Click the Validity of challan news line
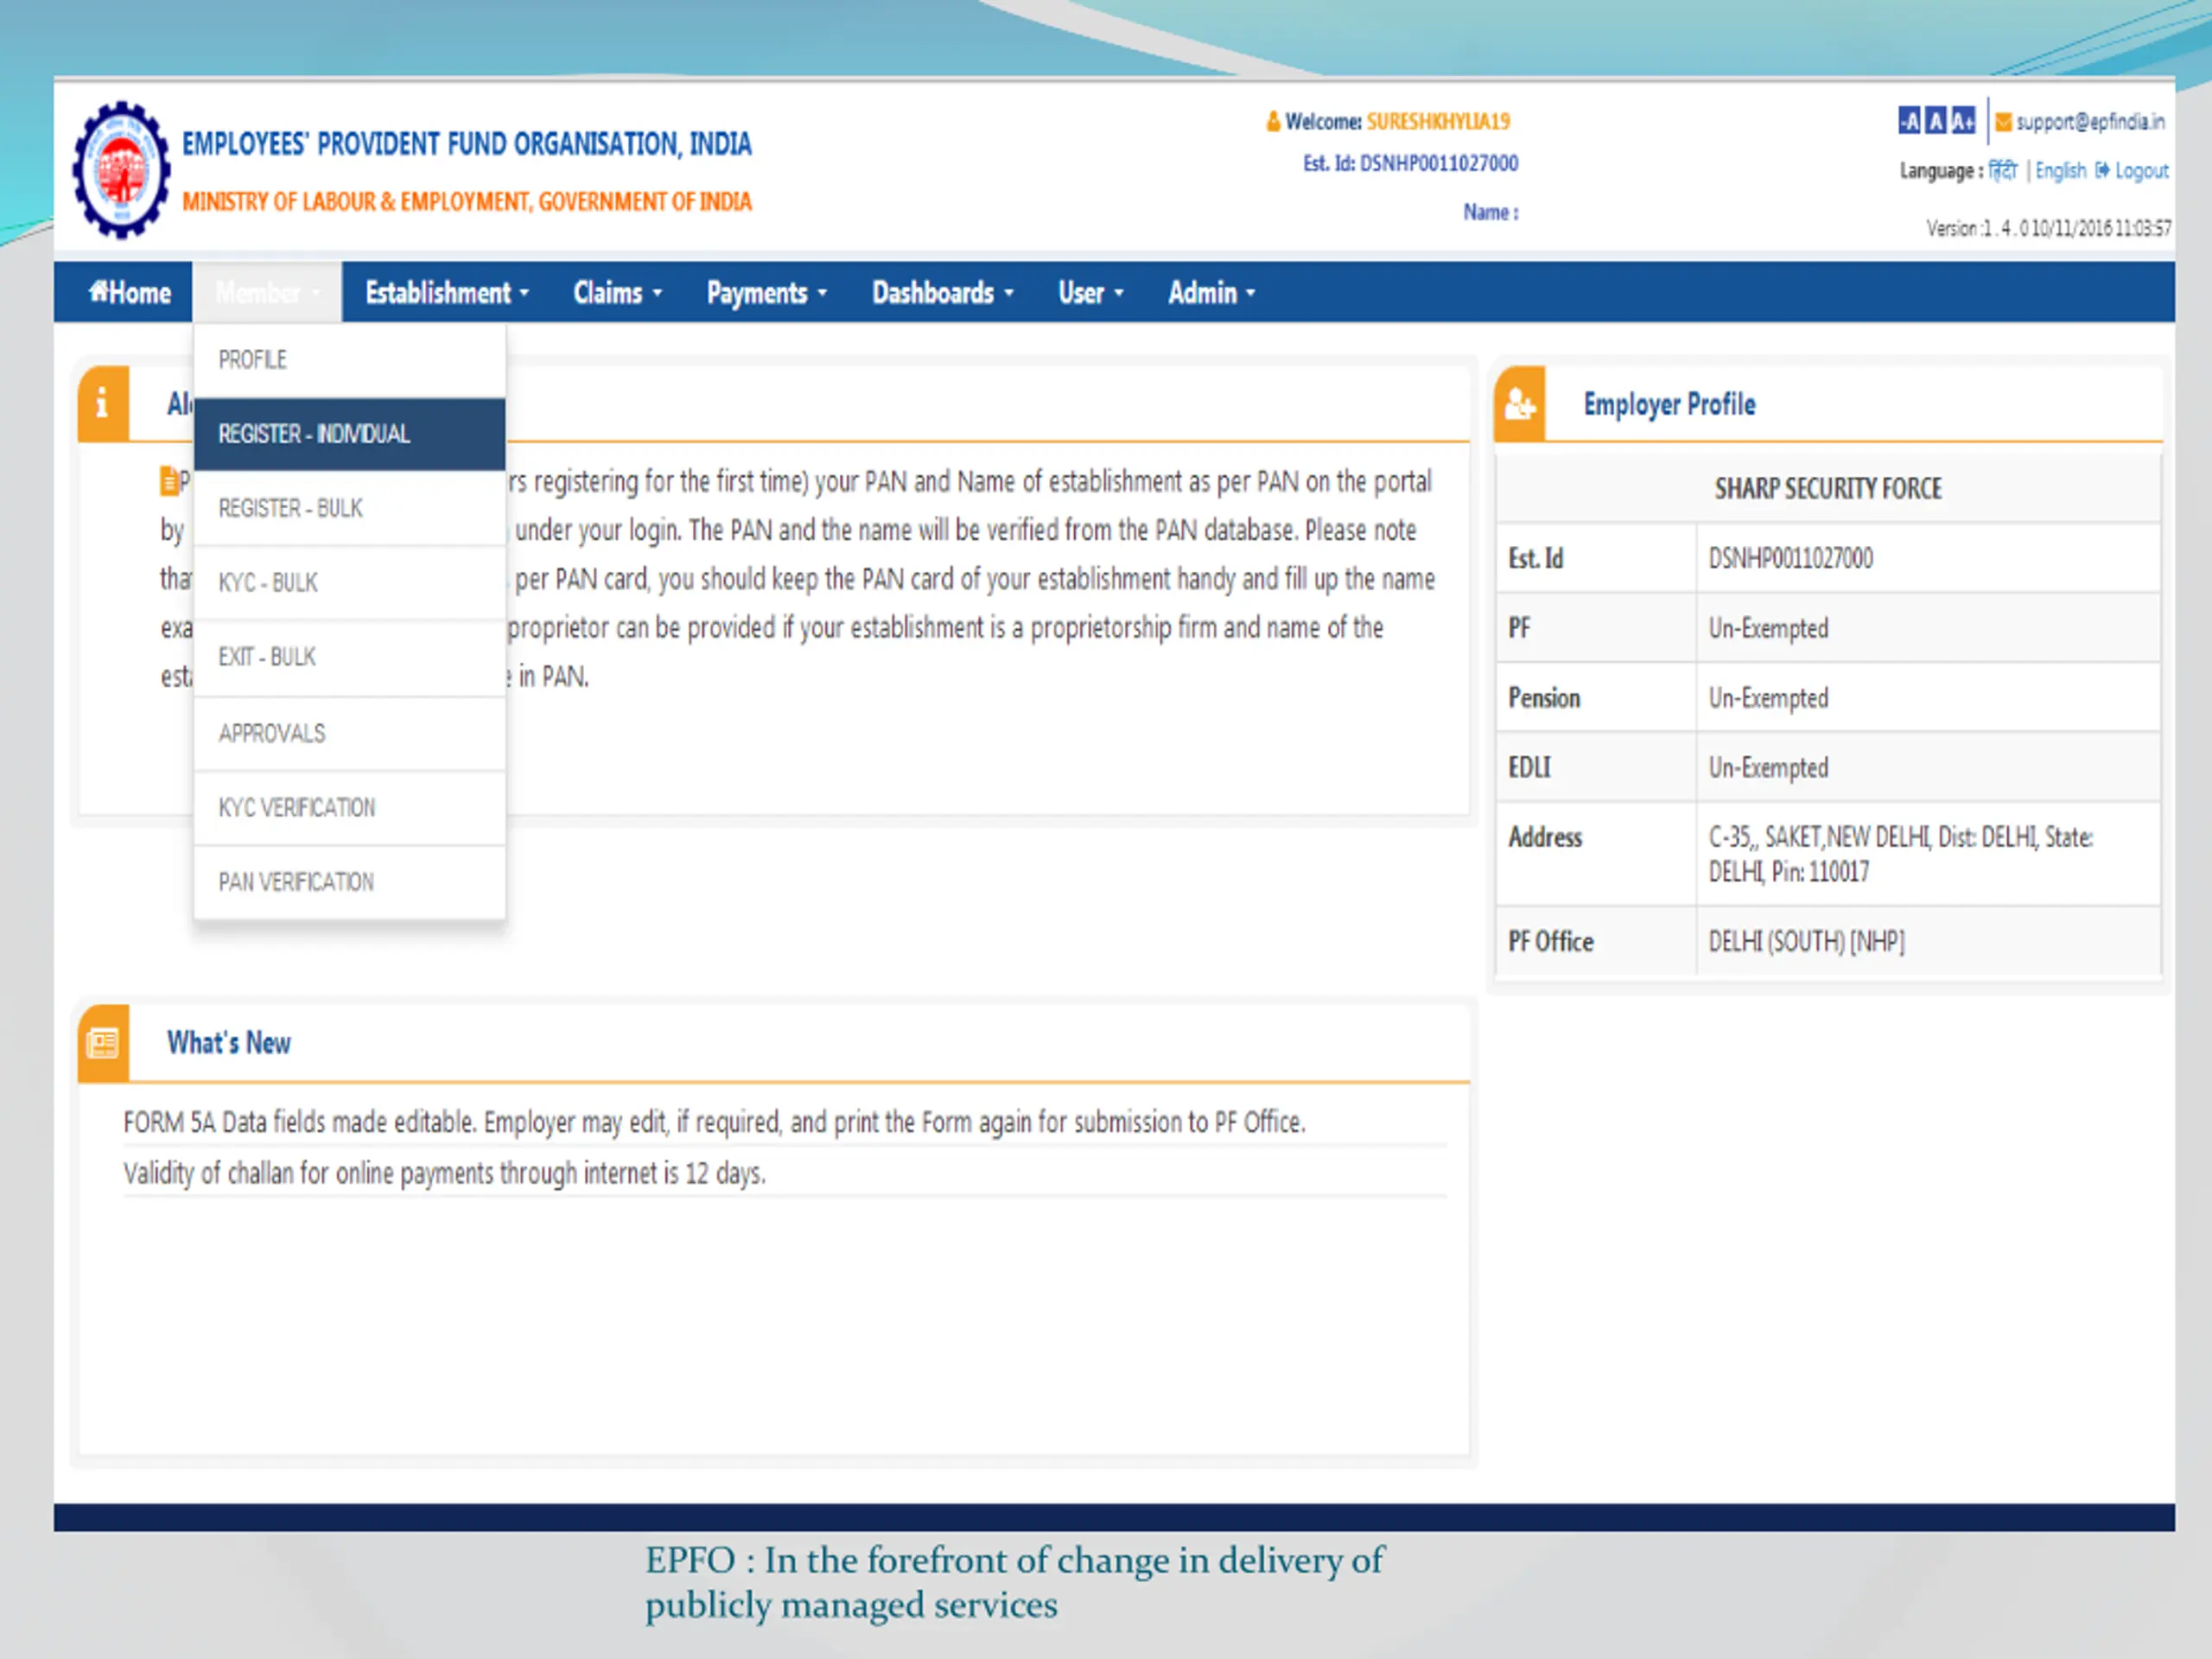2212x1659 pixels. 444,1173
